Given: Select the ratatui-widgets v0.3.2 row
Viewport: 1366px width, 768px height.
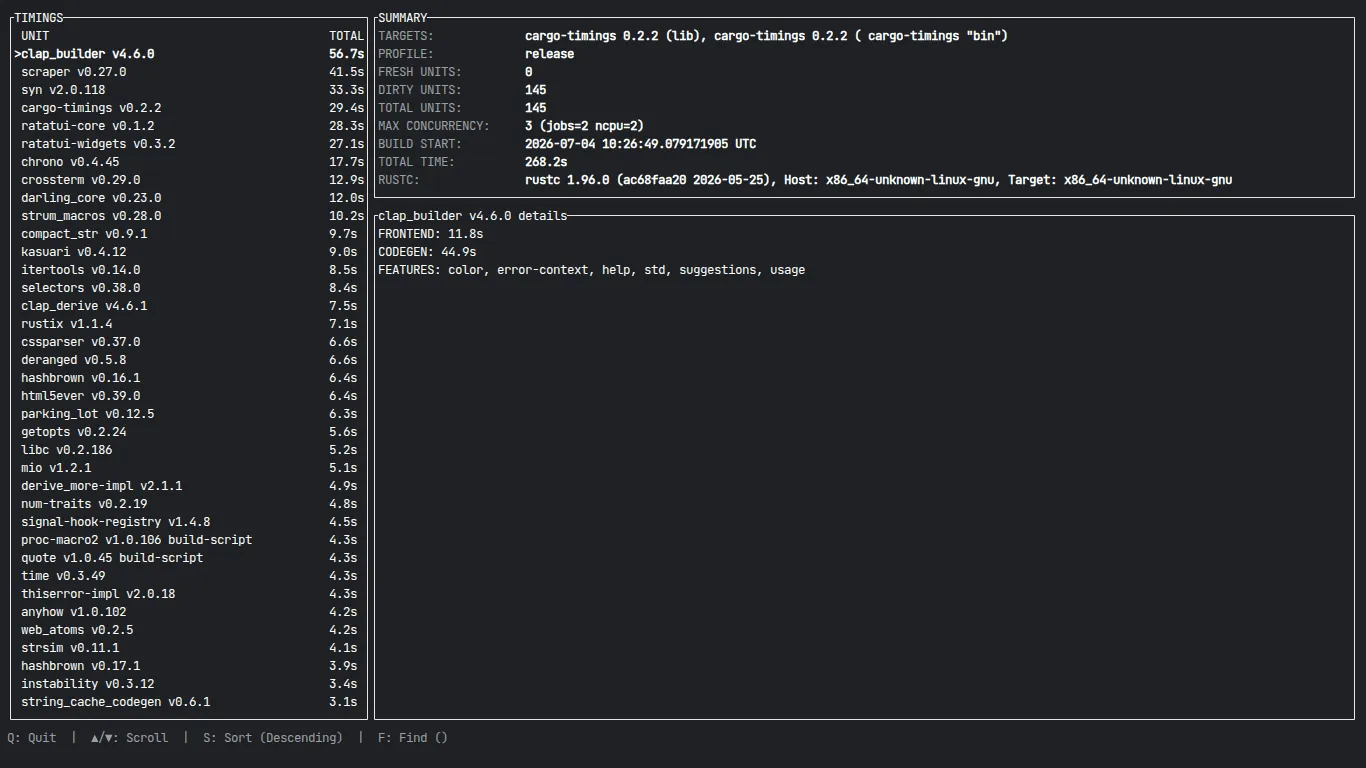Looking at the screenshot, I should 189,144.
